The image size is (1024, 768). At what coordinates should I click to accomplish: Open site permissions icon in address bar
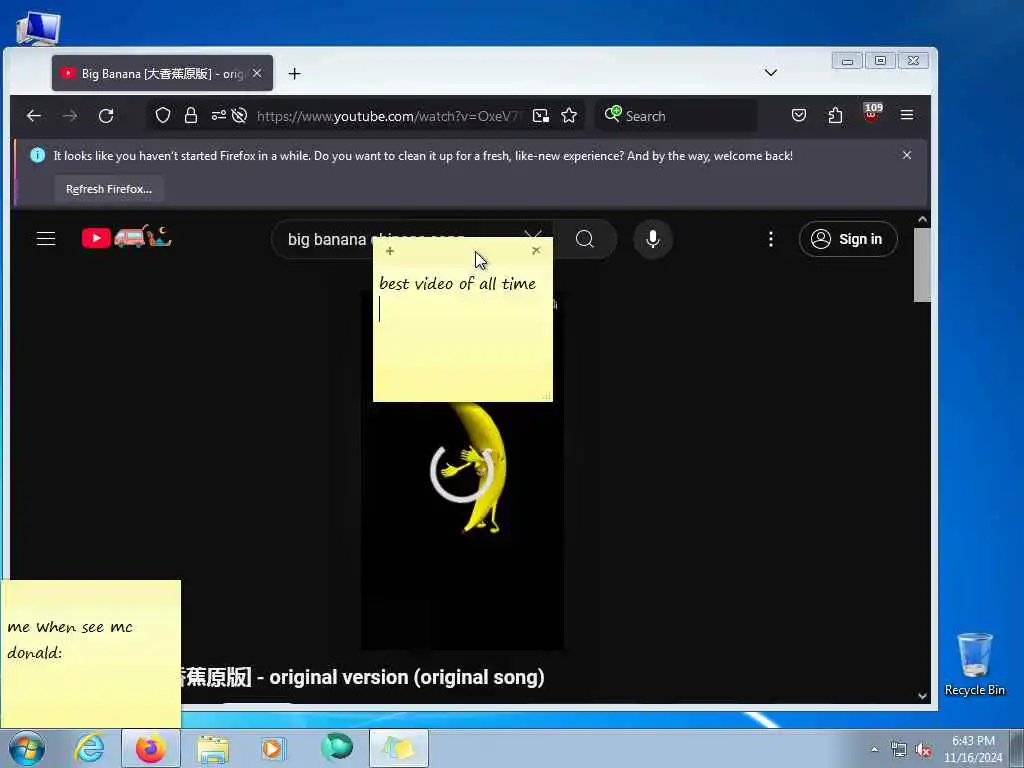(x=219, y=116)
